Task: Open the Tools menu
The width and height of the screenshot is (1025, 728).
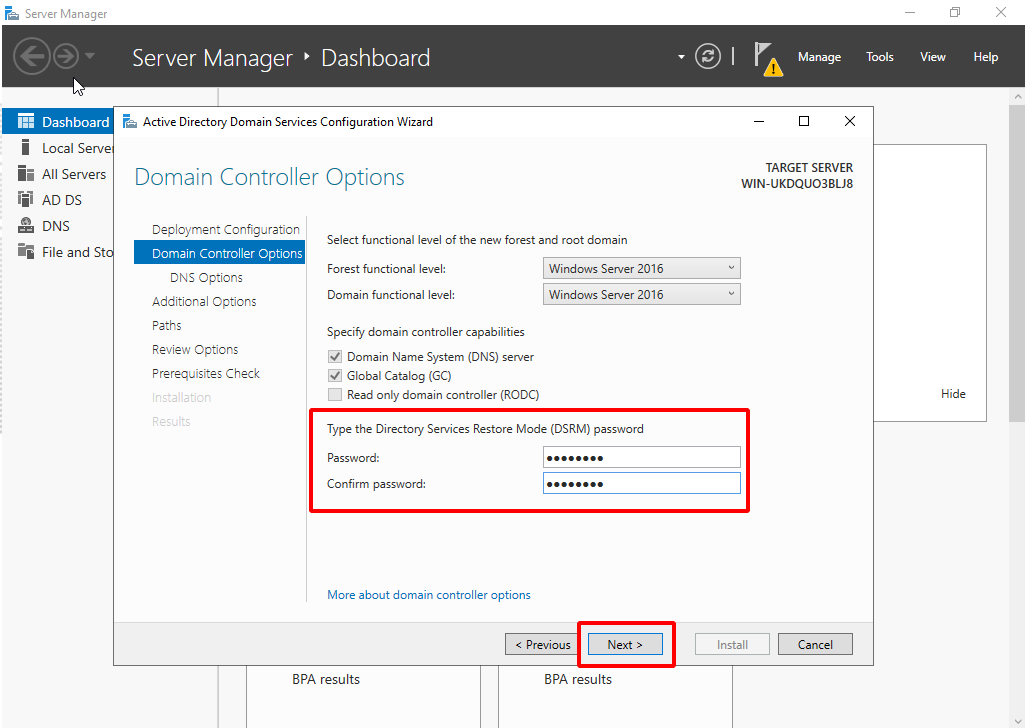Action: [x=879, y=57]
